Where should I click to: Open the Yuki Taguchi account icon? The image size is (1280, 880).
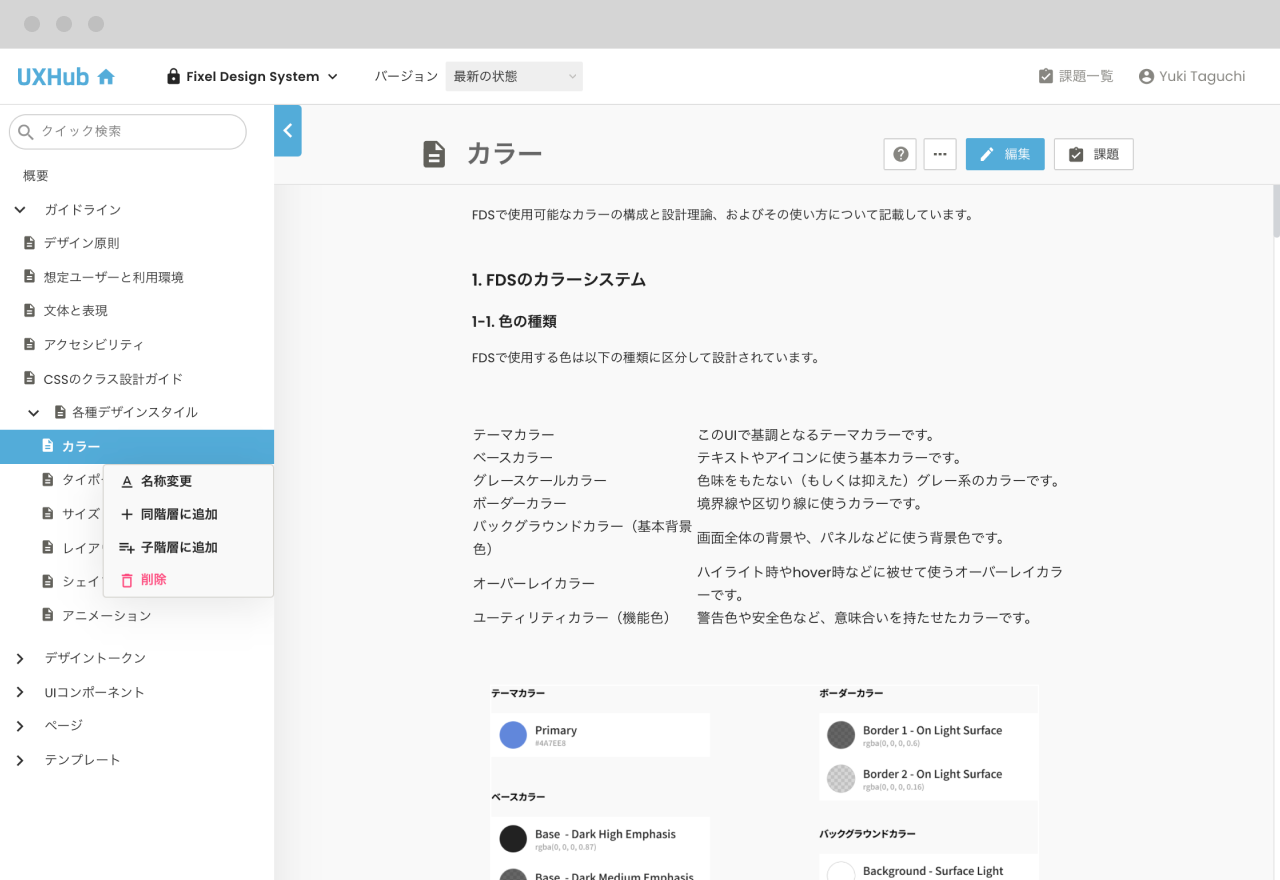(1145, 75)
